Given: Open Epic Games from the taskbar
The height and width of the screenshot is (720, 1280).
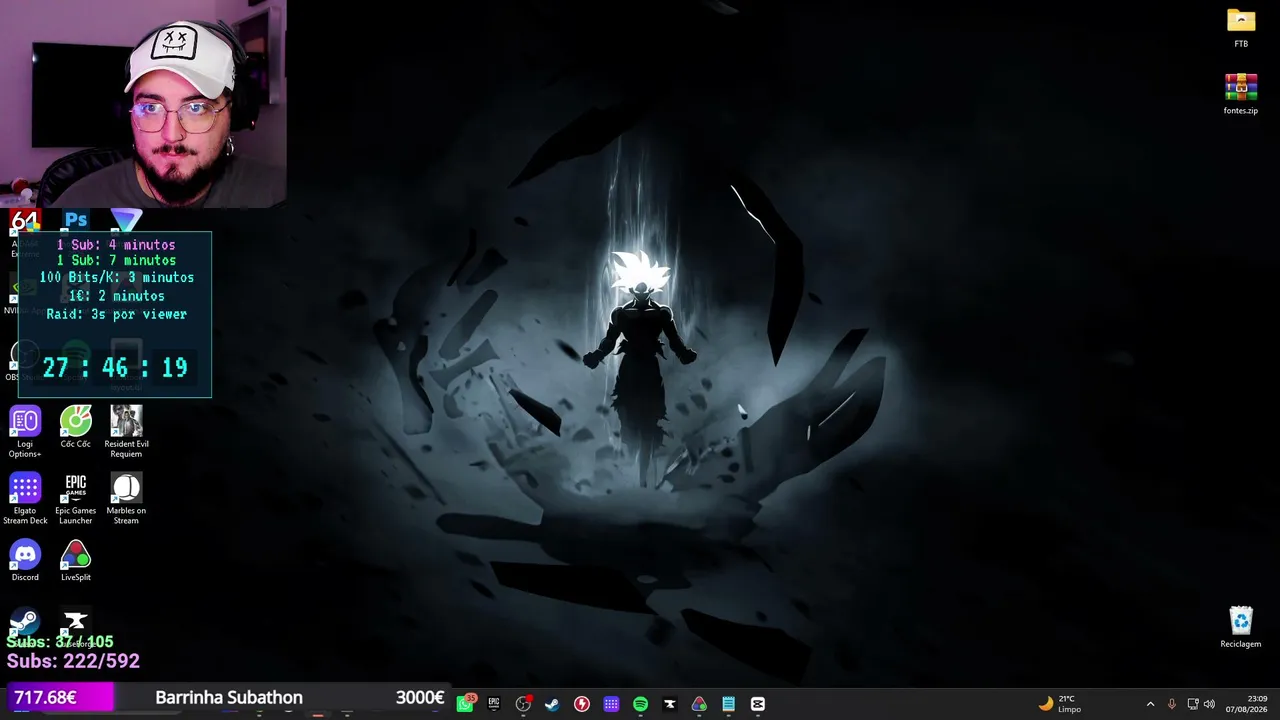Looking at the screenshot, I should [x=494, y=704].
